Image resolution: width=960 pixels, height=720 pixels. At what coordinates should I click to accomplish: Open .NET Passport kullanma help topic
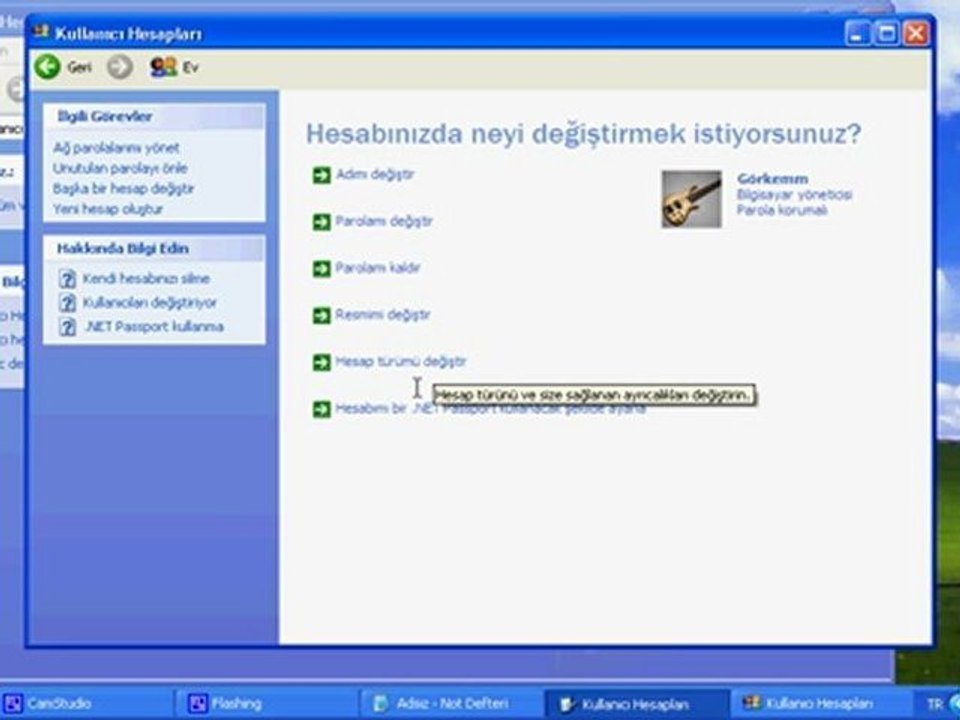point(154,326)
